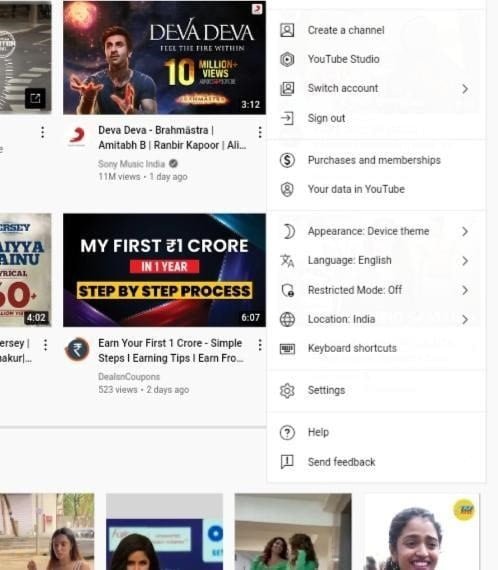Expand the Location submenu arrow
The width and height of the screenshot is (498, 570).
click(x=465, y=320)
